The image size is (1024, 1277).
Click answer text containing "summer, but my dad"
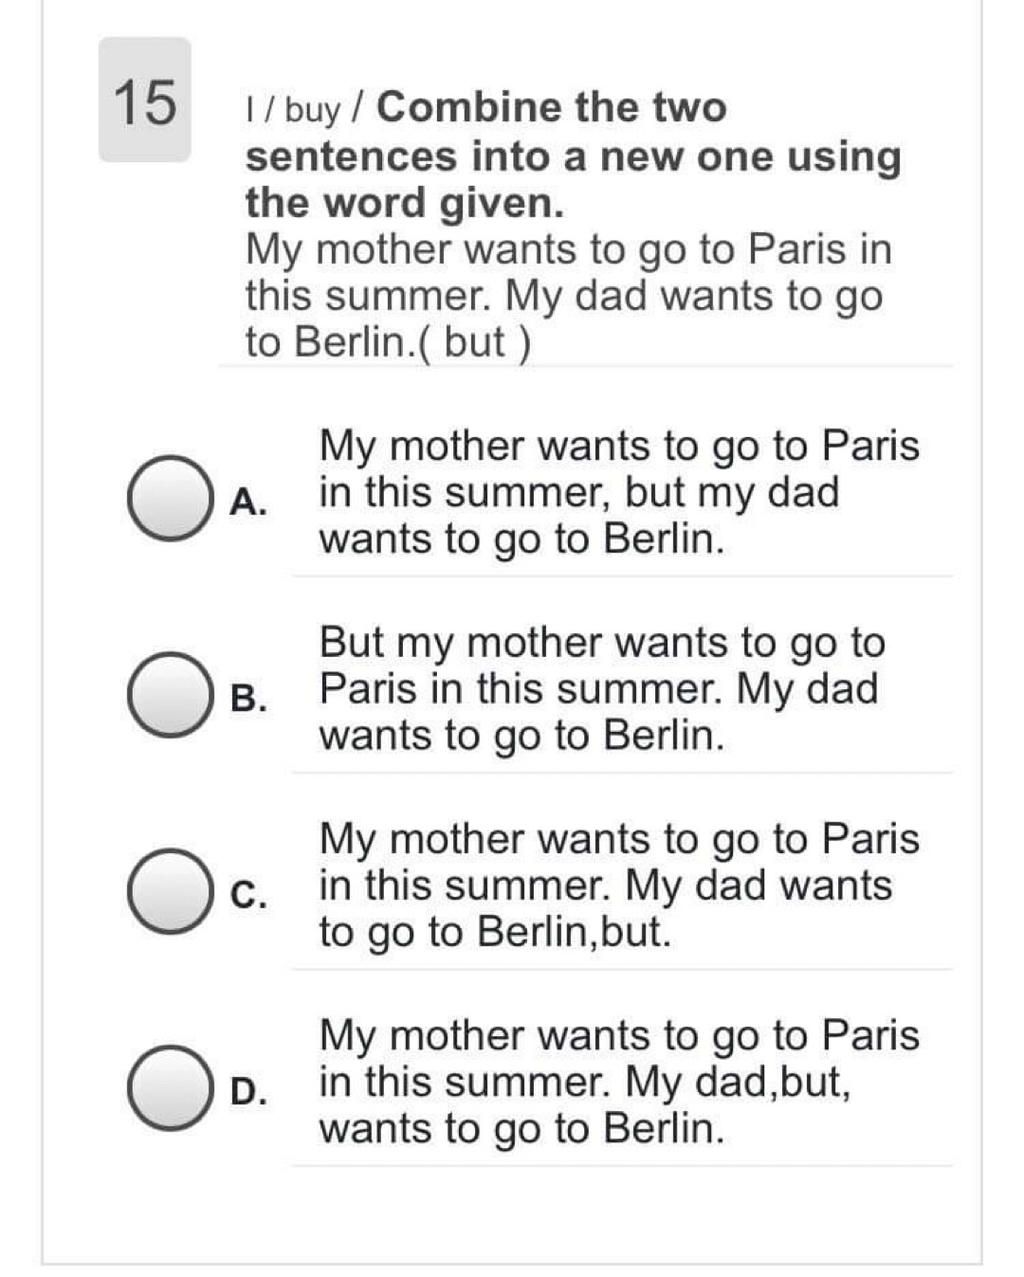tap(578, 493)
